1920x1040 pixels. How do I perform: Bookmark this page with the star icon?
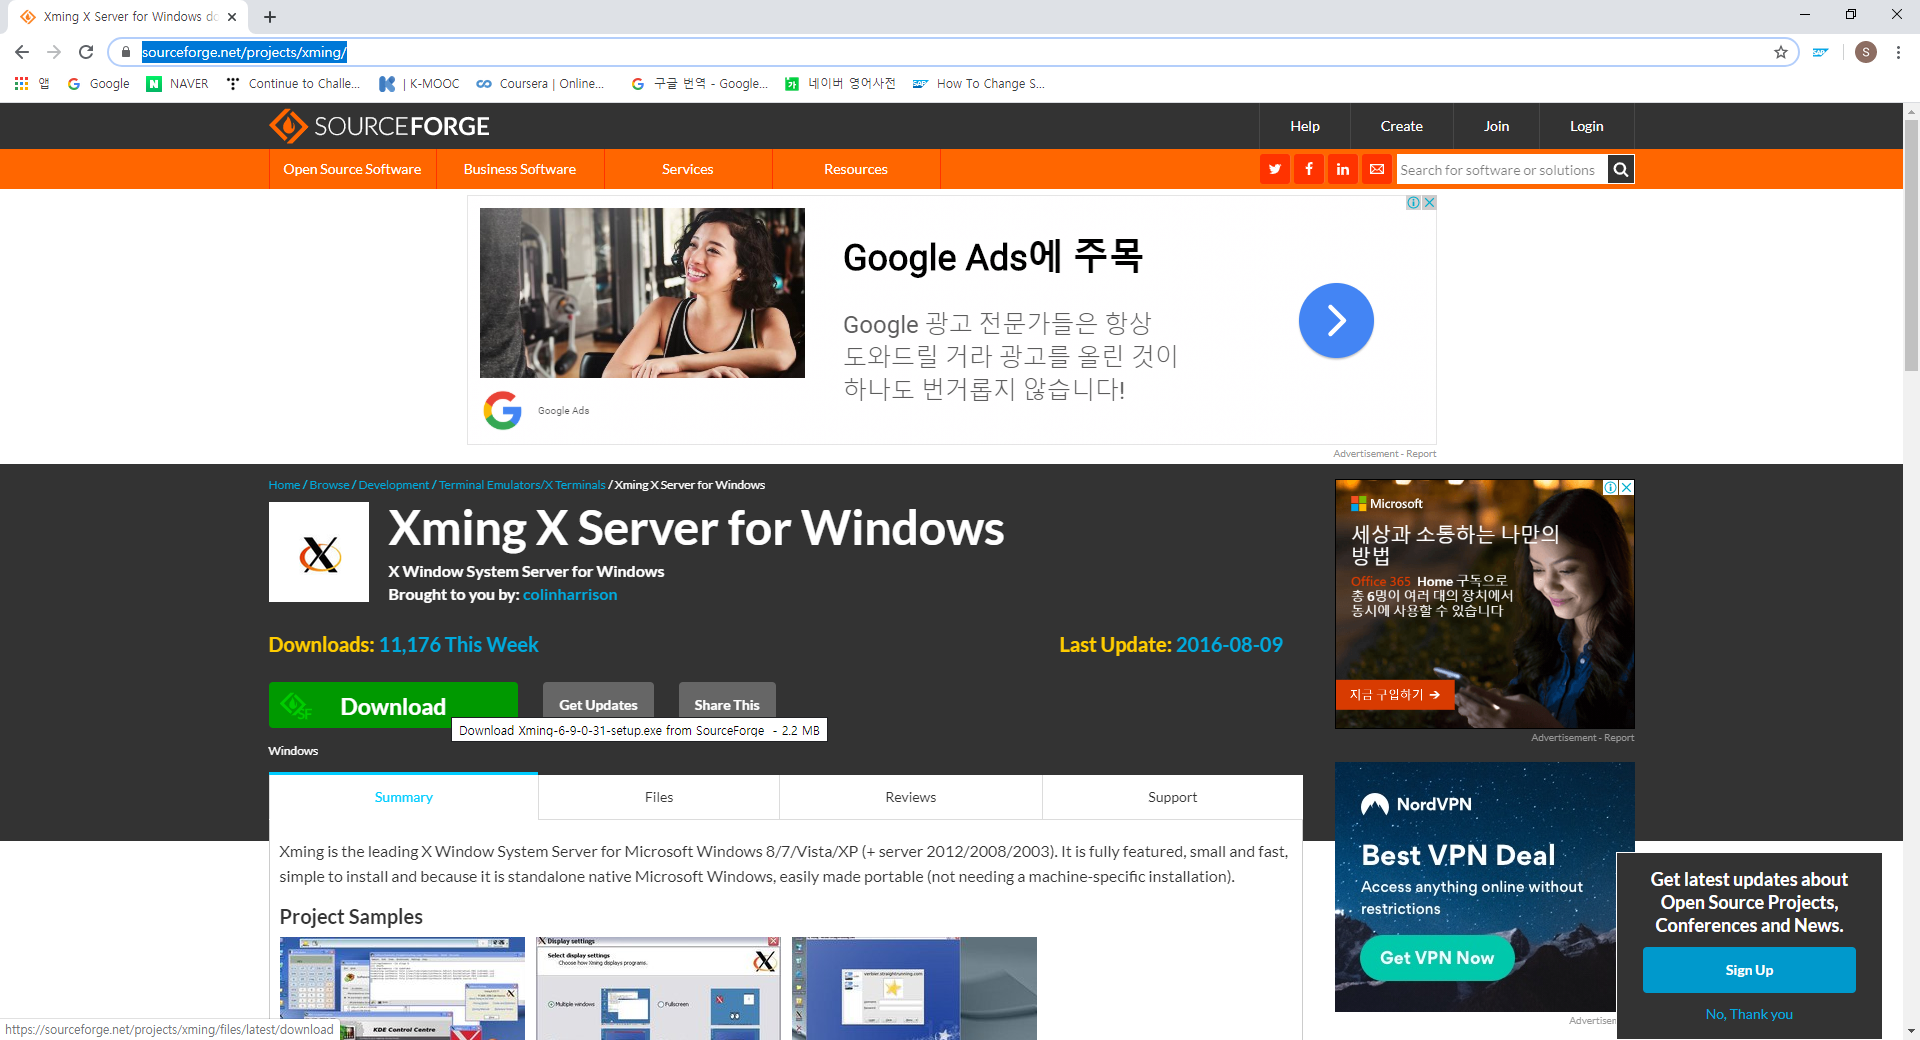(x=1781, y=52)
